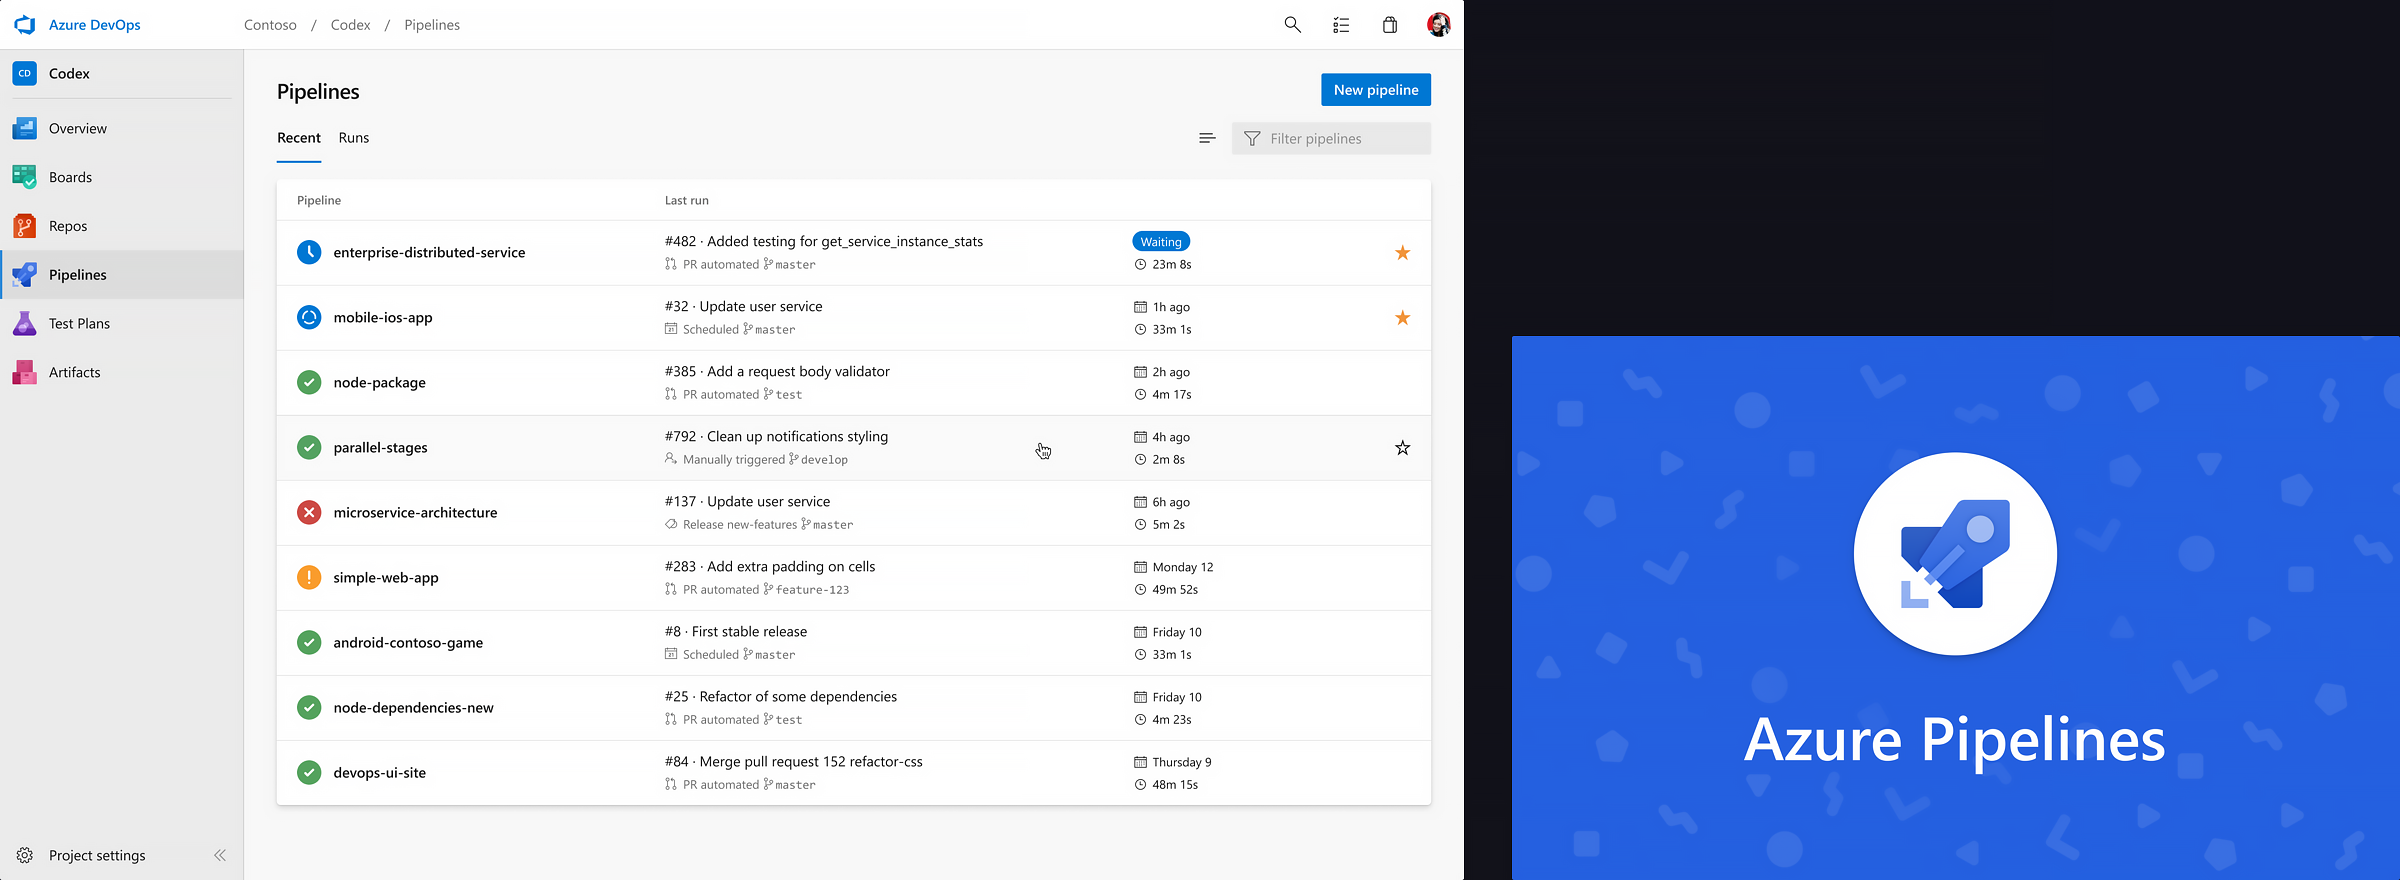Open the work items task list icon
The width and height of the screenshot is (2400, 880).
pyautogui.click(x=1341, y=25)
